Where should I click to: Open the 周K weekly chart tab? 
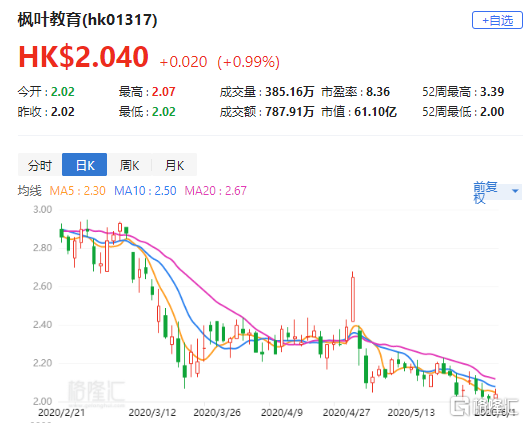pyautogui.click(x=130, y=165)
